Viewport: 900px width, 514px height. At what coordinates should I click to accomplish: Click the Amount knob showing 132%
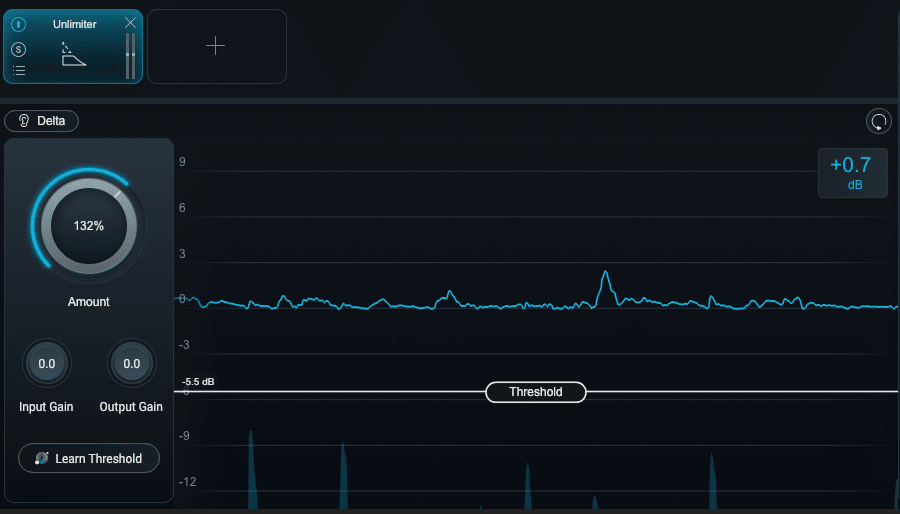click(88, 226)
